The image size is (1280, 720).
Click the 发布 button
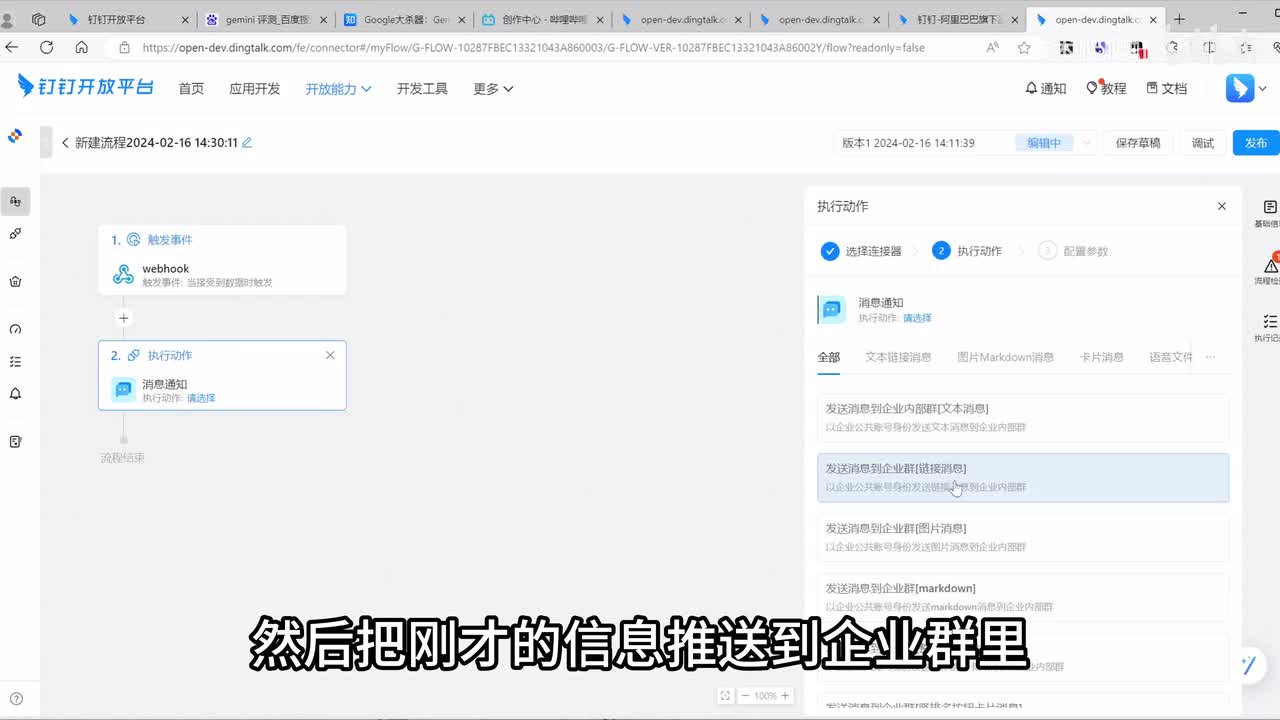pos(1255,143)
